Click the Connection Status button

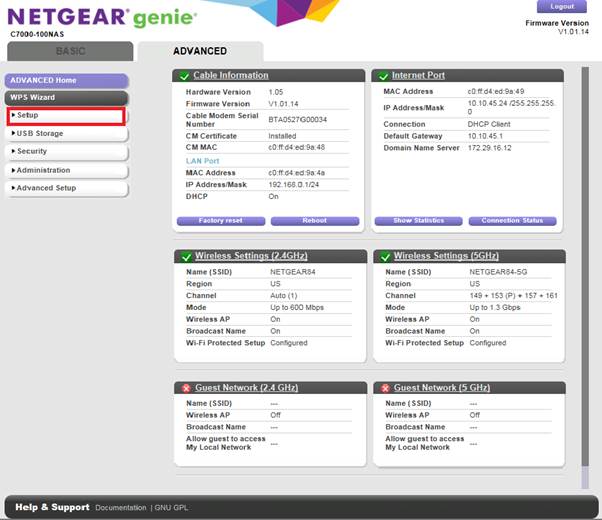tap(512, 221)
